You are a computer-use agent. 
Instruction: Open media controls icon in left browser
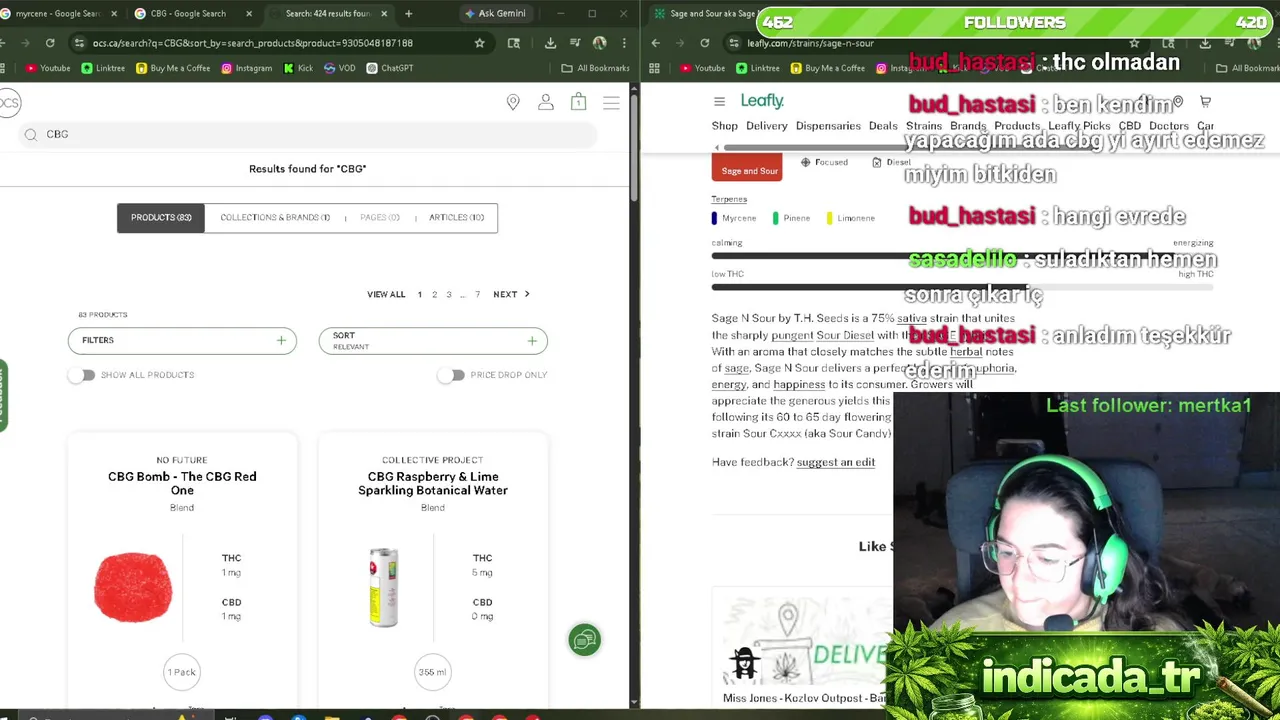[575, 43]
